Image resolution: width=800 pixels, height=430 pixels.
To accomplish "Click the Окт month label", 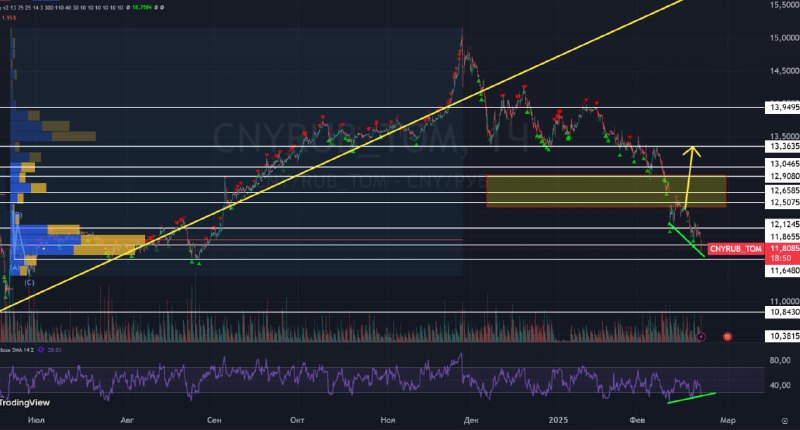I will (x=297, y=420).
